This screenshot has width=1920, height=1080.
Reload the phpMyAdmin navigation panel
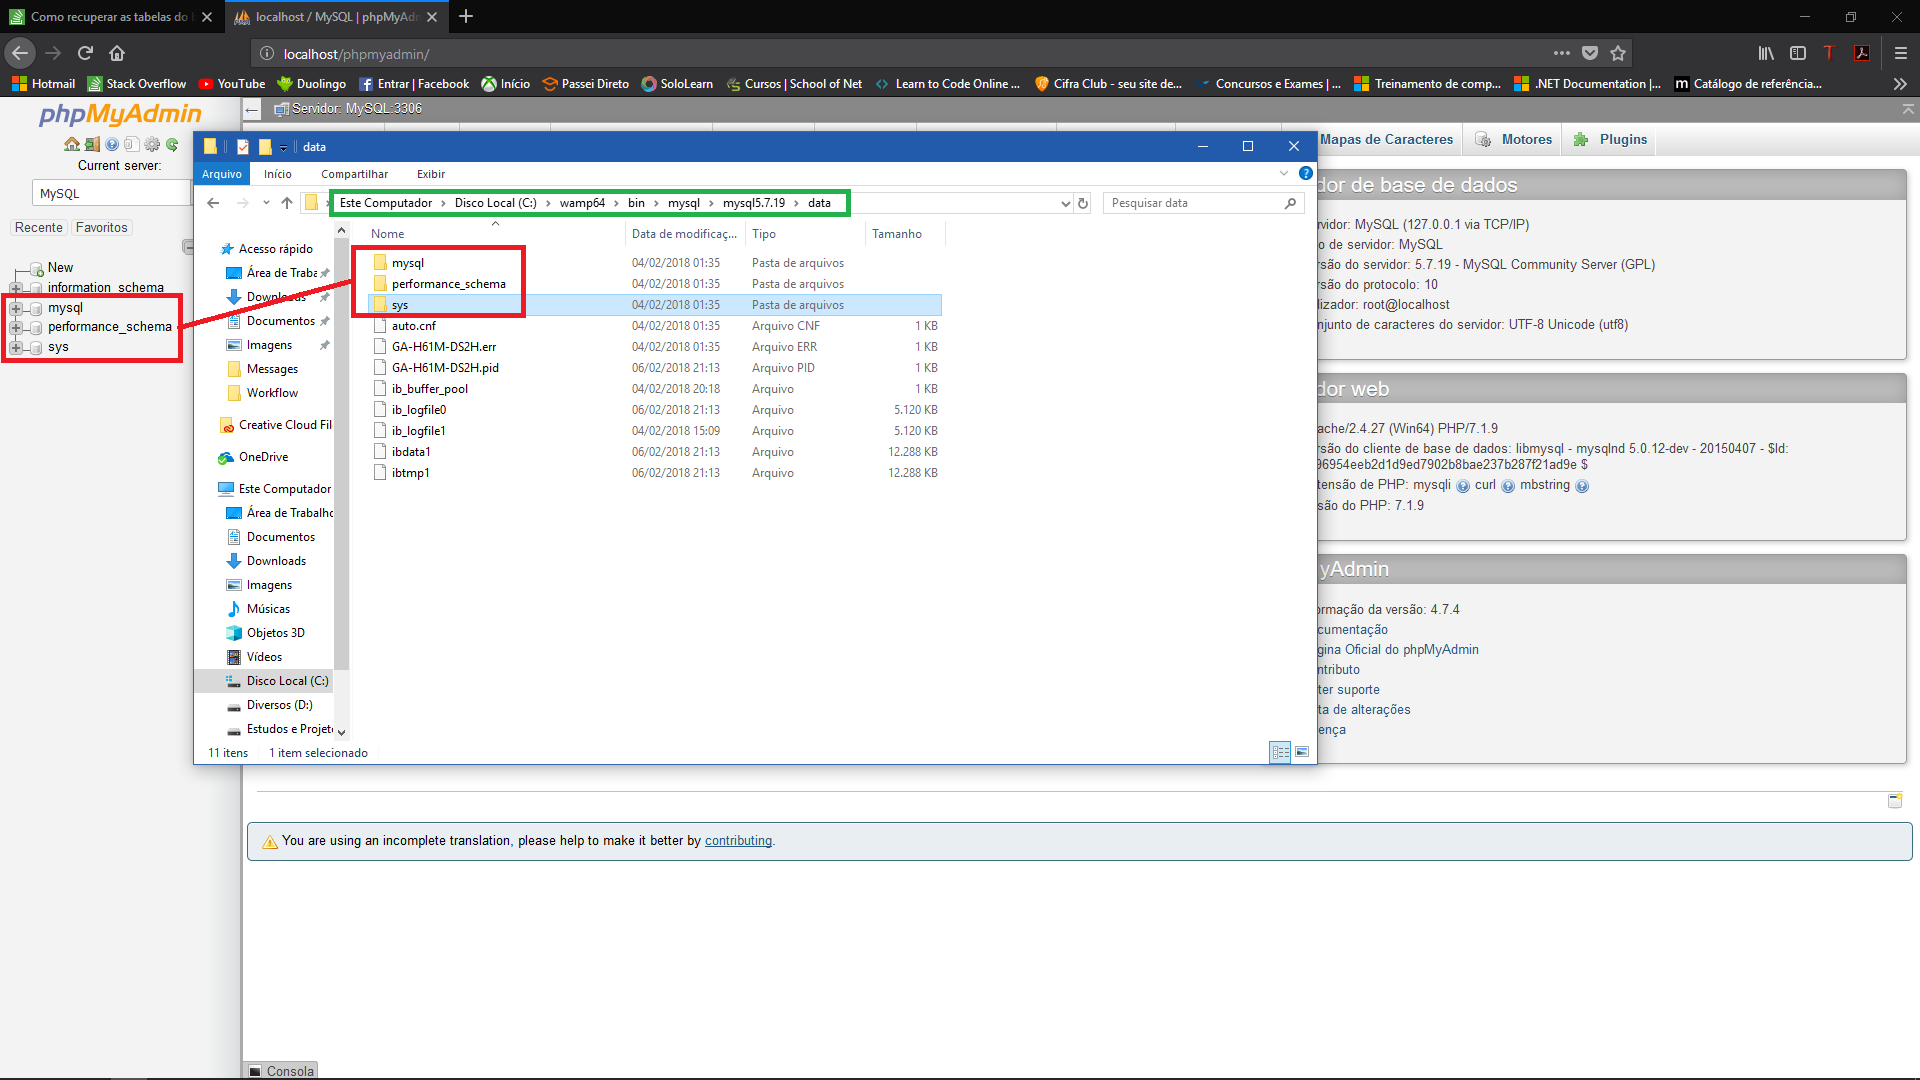tap(172, 144)
